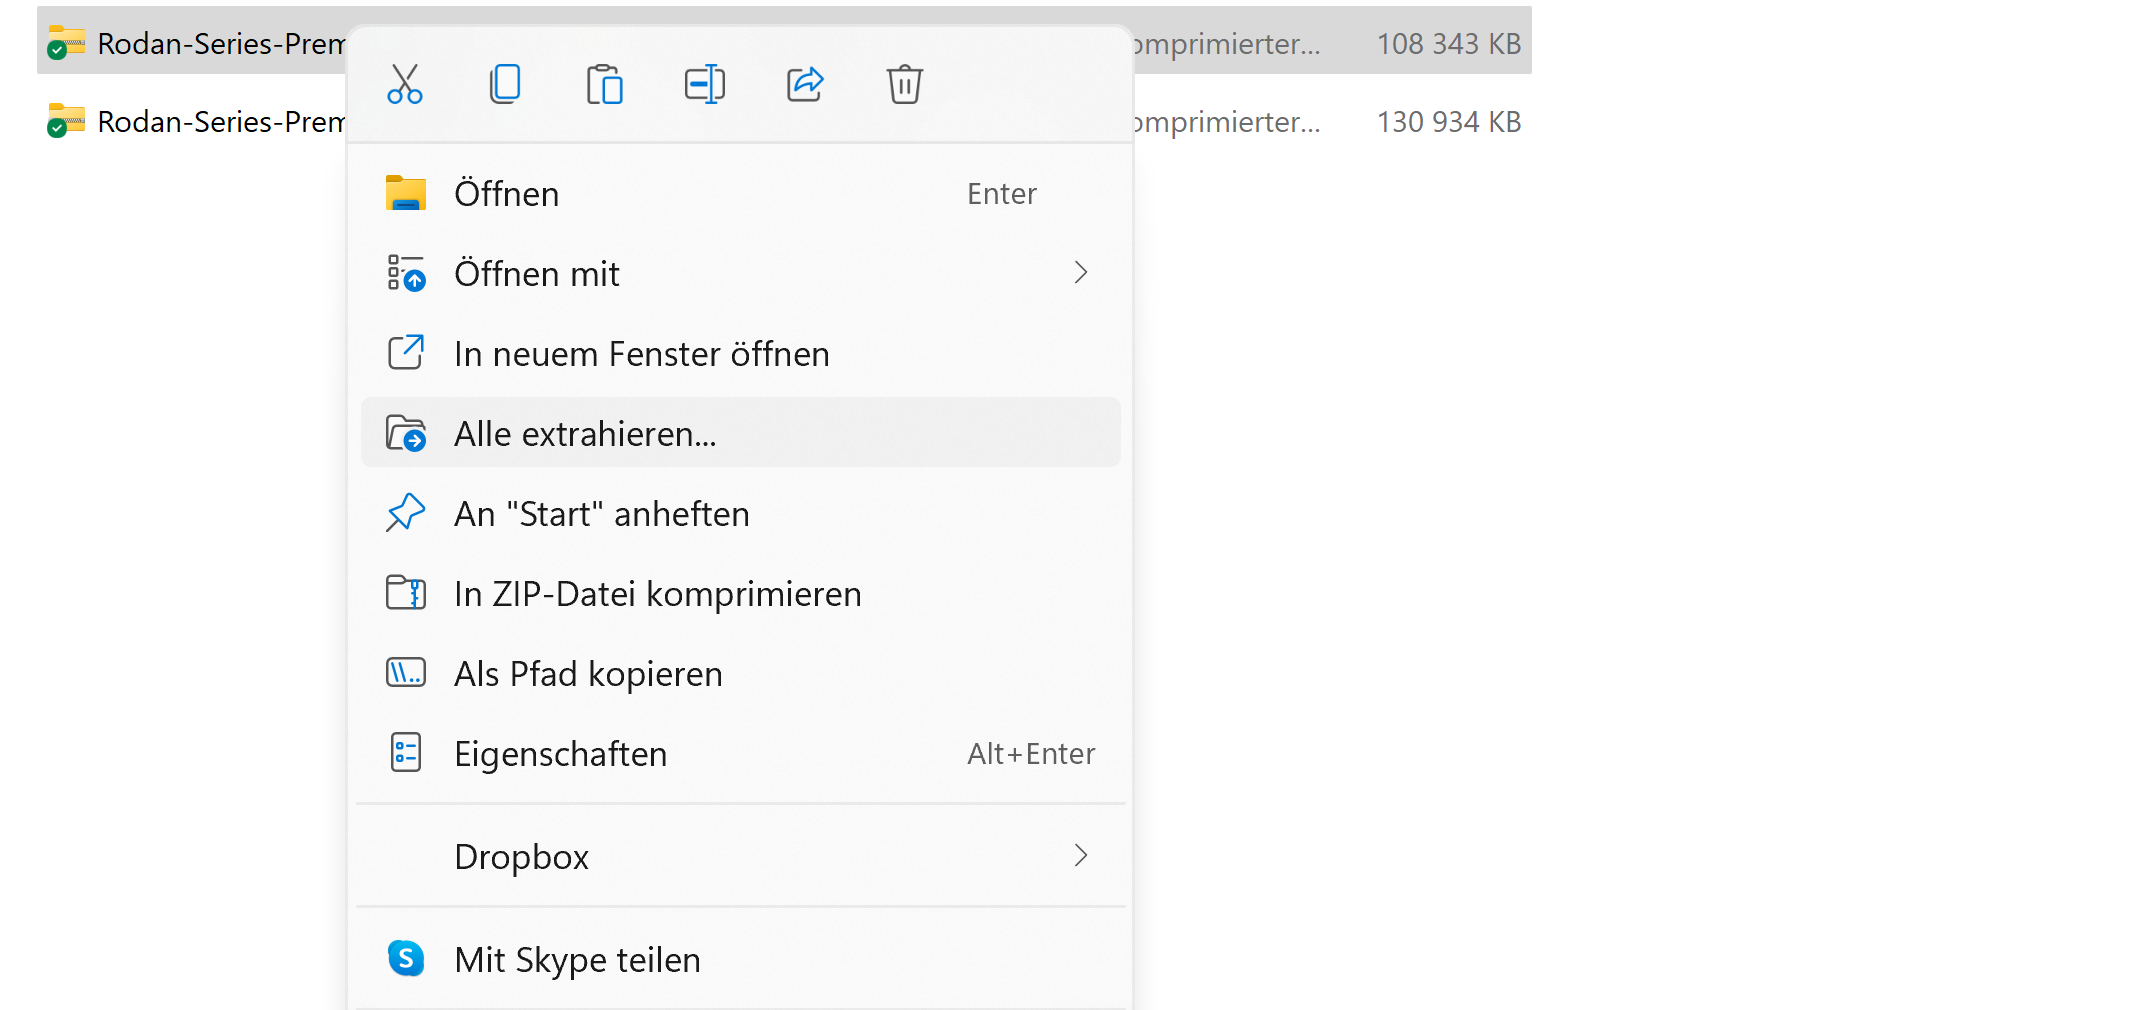This screenshot has height=1010, width=2134.
Task: Select Öffnen from the context menu
Action: pos(507,193)
